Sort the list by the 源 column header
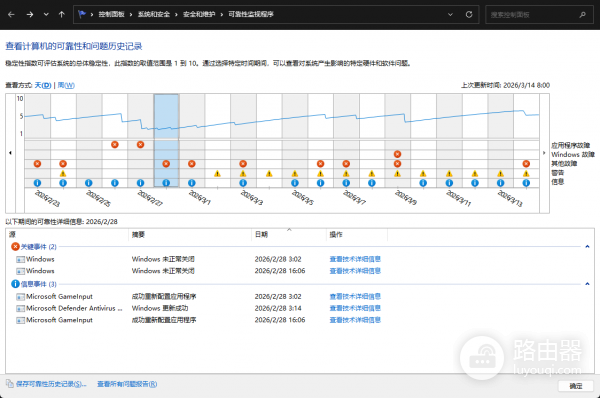Viewport: 600px width, 398px height. (67, 235)
